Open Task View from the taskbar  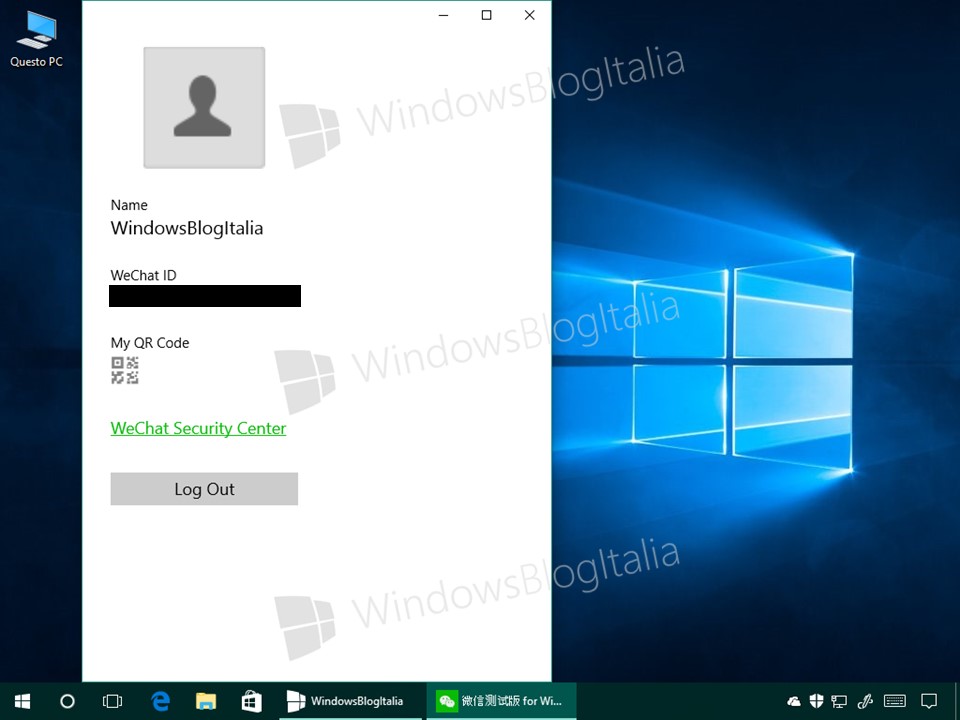coord(112,701)
